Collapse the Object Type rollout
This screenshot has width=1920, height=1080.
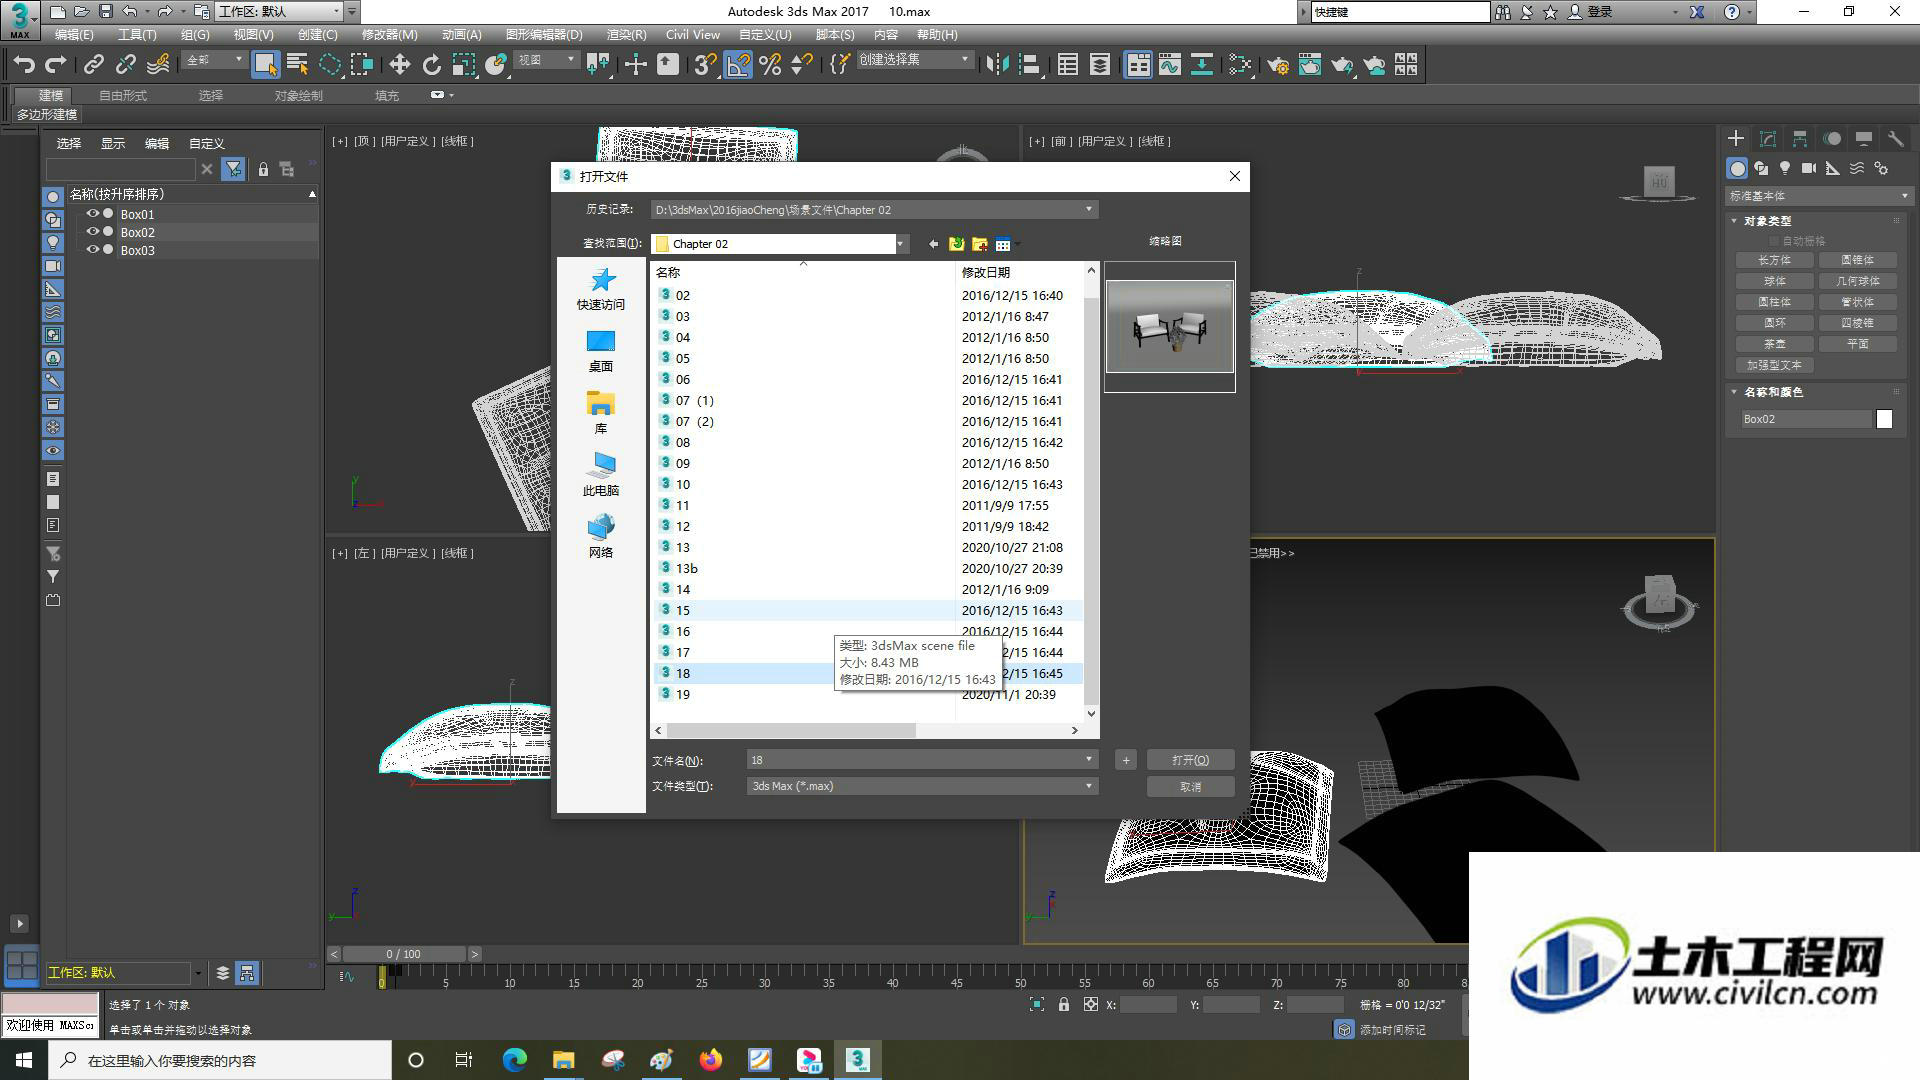pyautogui.click(x=1768, y=221)
